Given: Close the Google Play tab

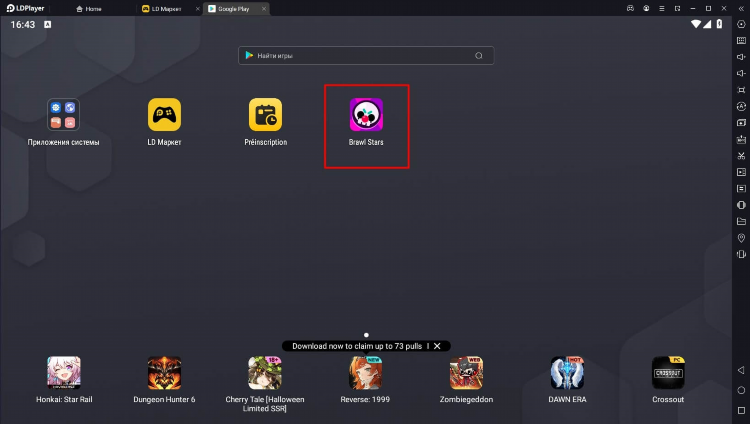Looking at the screenshot, I should coord(264,9).
